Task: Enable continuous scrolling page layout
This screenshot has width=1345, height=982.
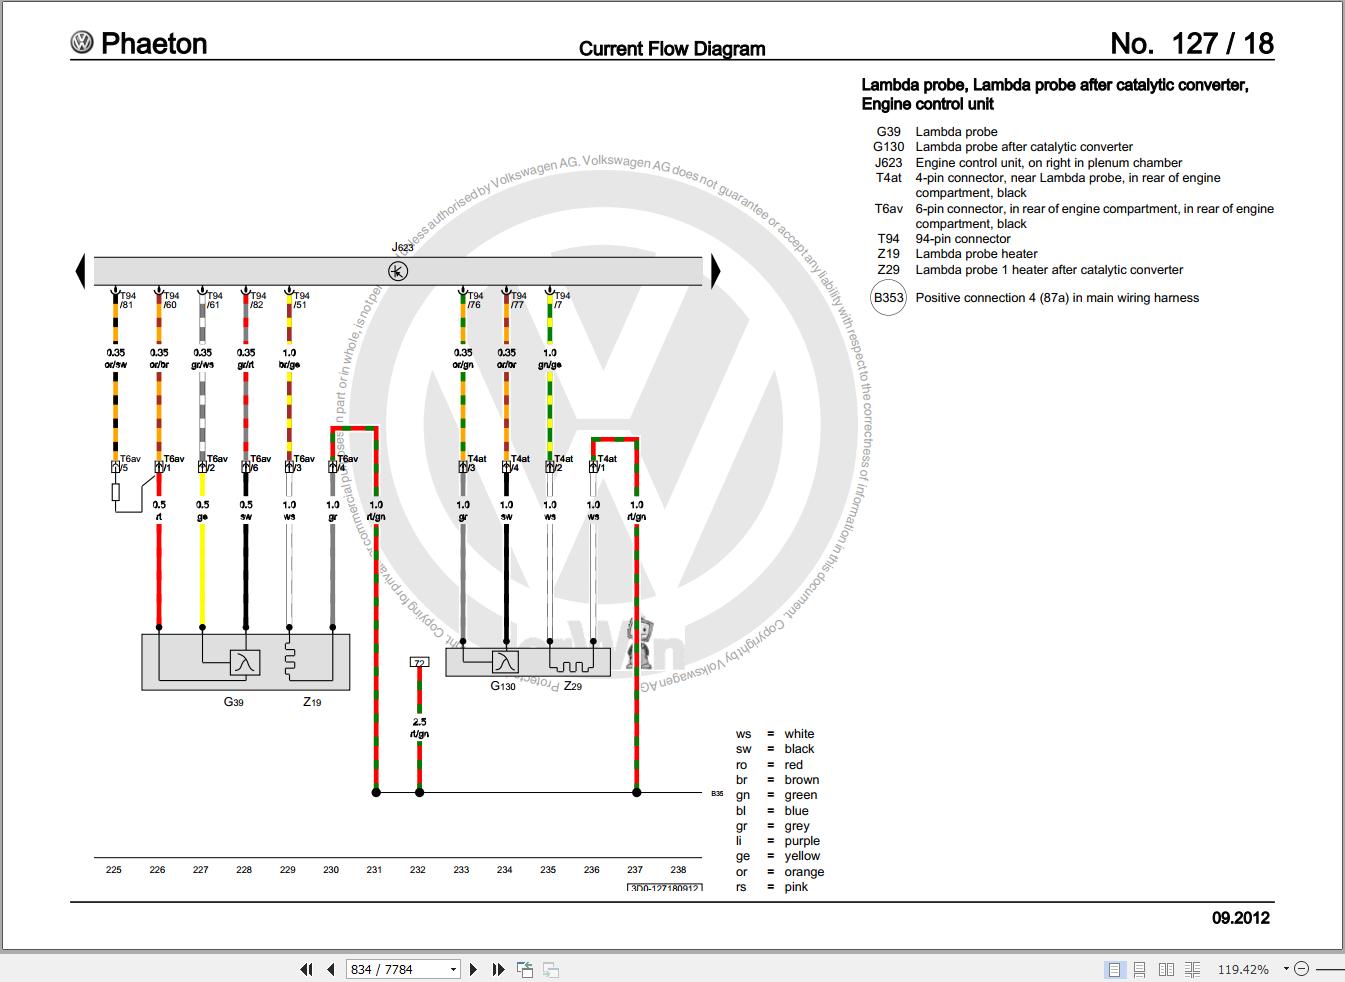Action: [x=1140, y=969]
